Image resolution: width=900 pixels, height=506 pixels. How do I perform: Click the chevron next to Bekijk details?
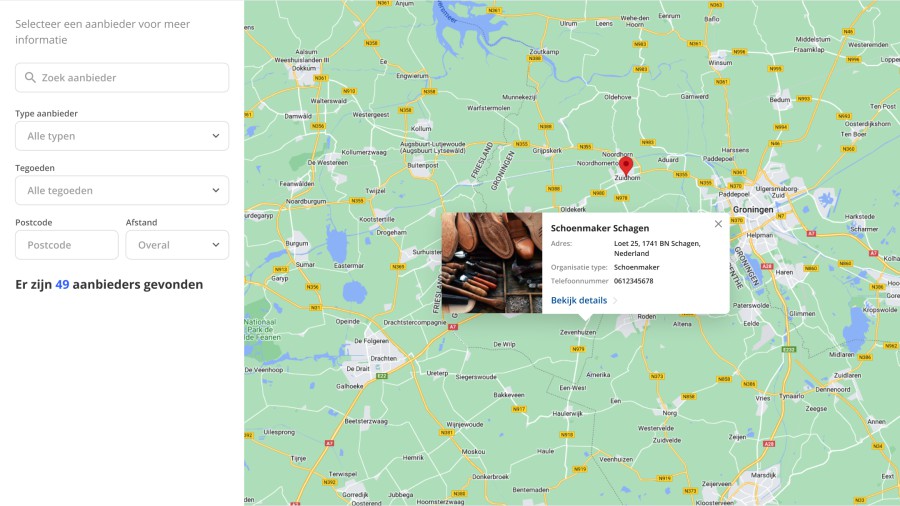[615, 301]
